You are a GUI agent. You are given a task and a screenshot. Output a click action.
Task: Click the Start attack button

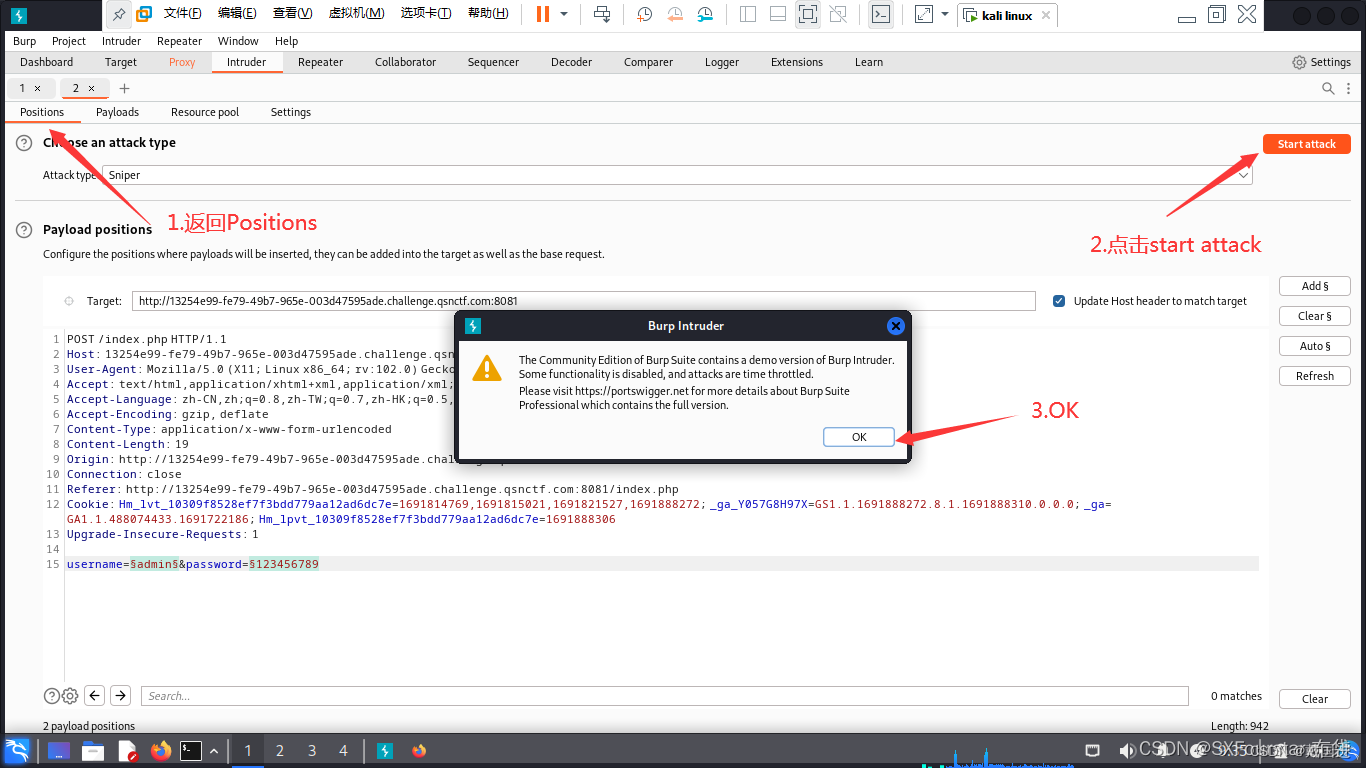click(1306, 144)
